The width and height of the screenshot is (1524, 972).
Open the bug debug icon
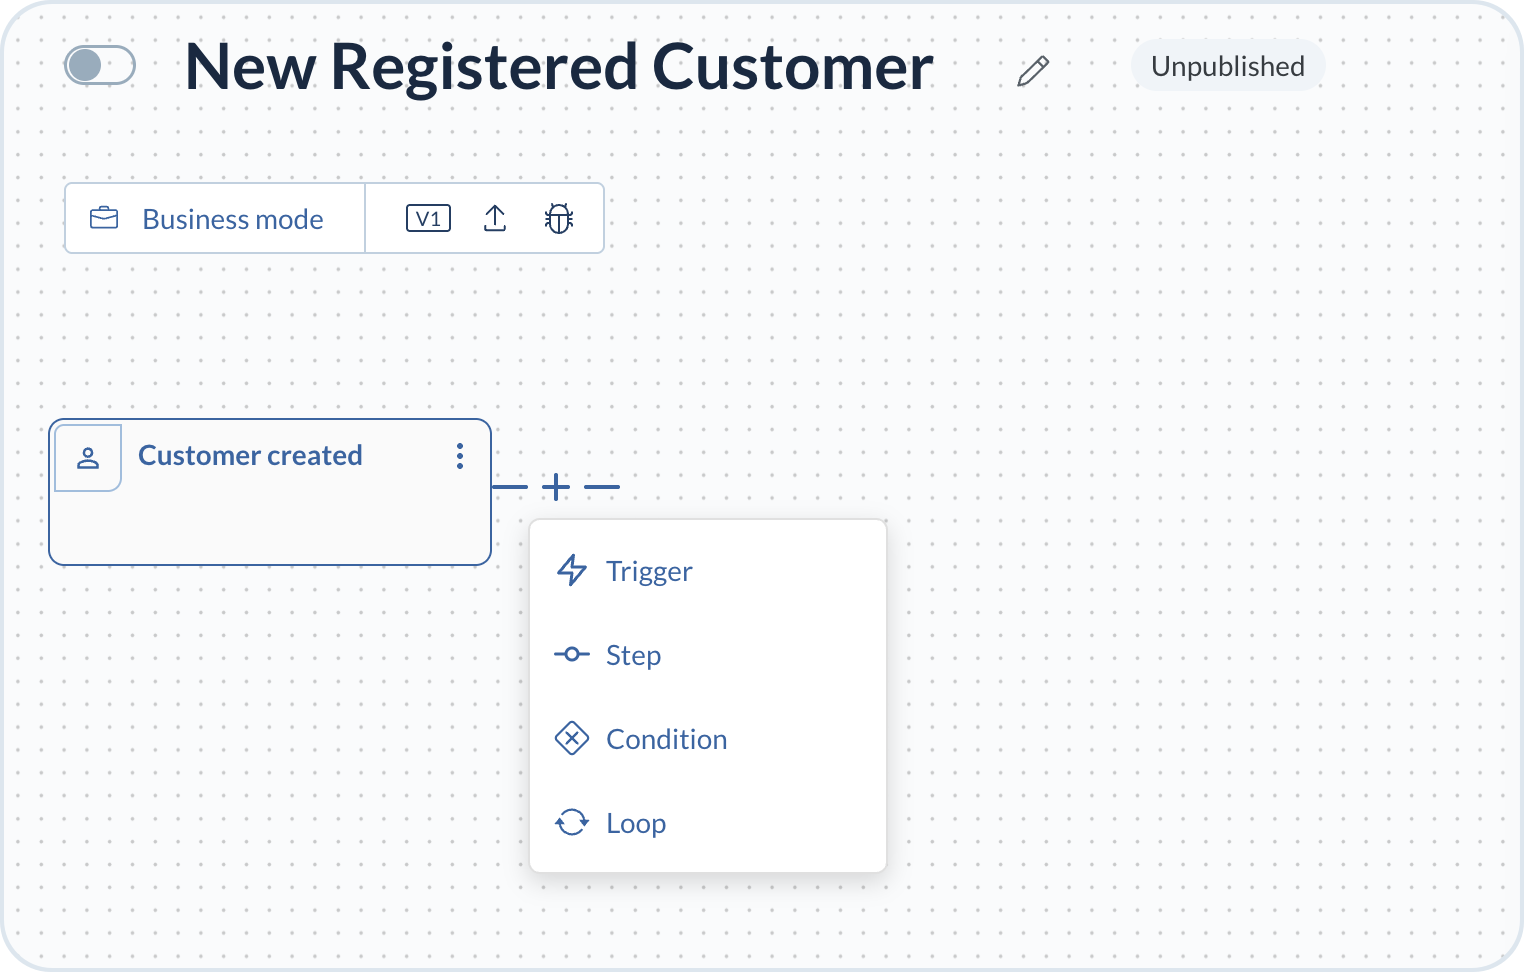click(559, 218)
